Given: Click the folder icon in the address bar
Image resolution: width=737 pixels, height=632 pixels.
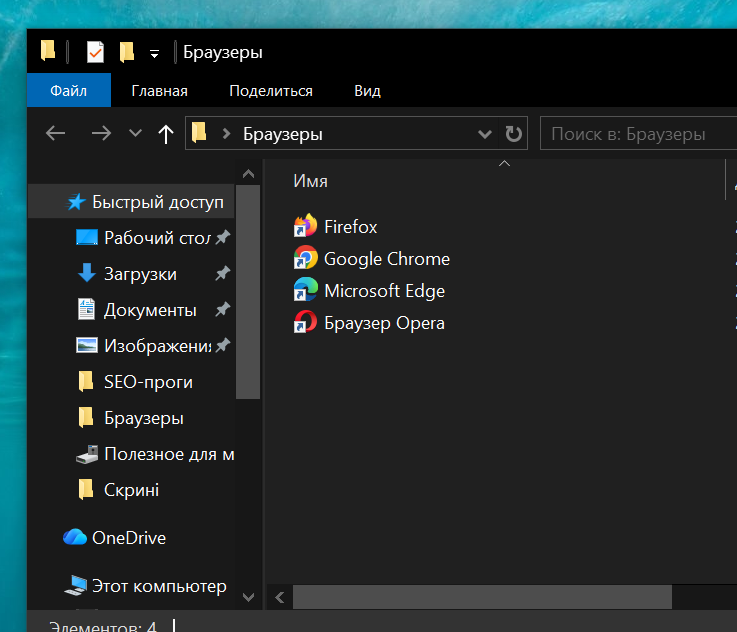Looking at the screenshot, I should coord(199,132).
